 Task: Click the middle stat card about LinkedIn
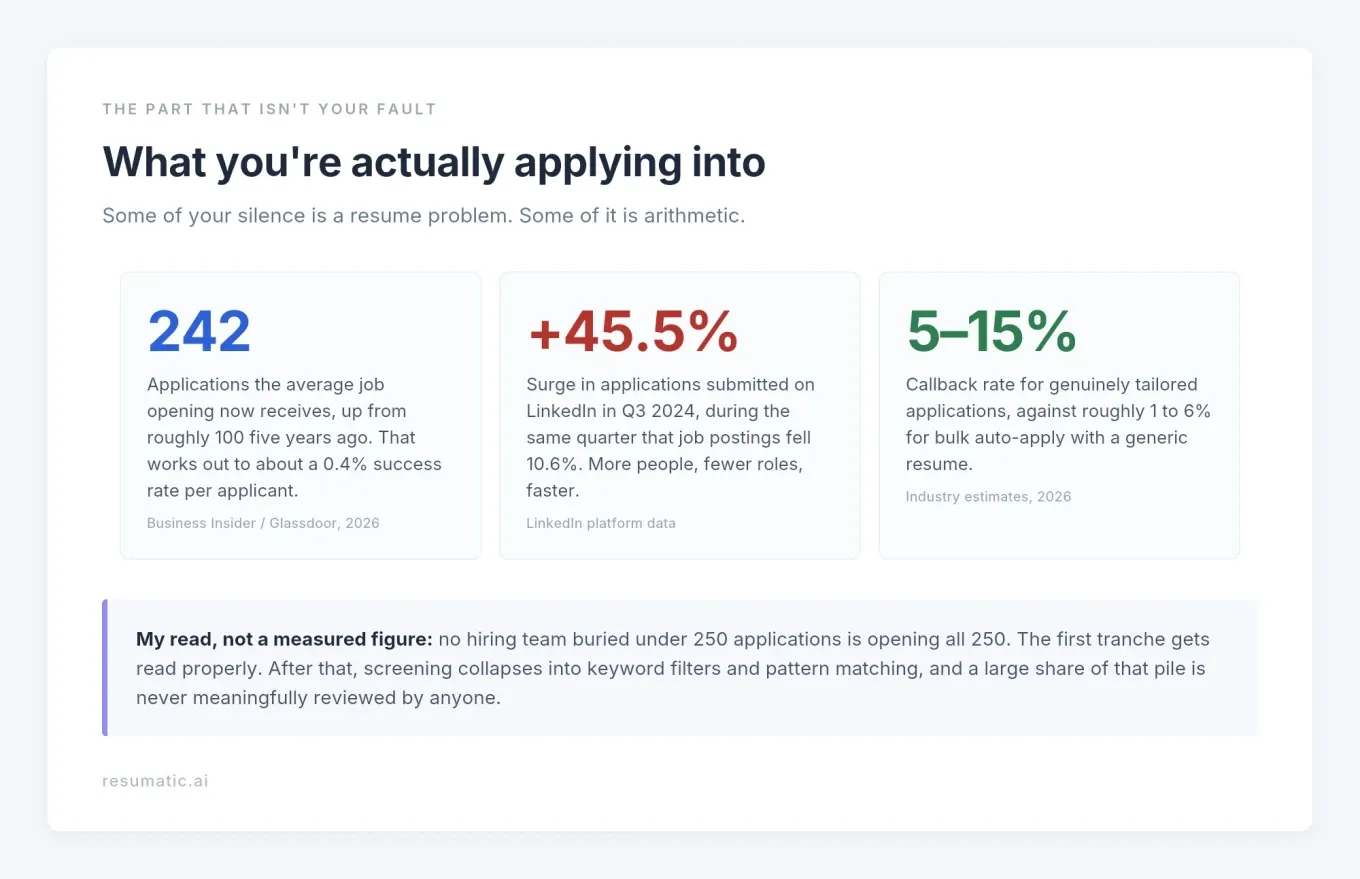click(x=680, y=416)
